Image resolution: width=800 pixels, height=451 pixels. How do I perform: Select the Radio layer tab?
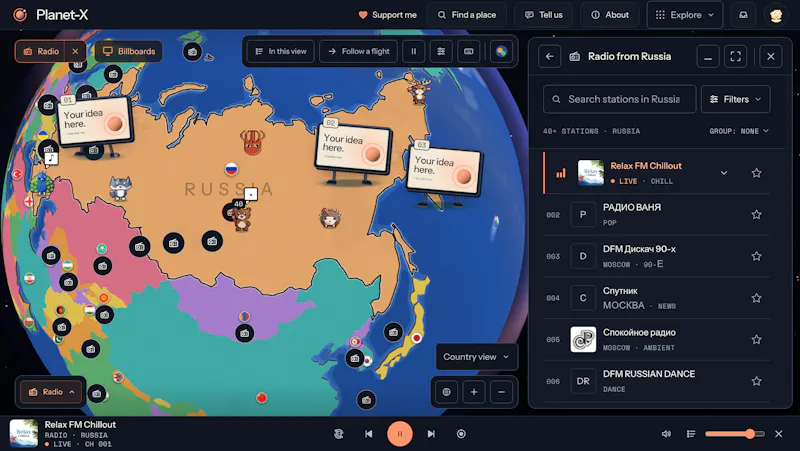point(41,51)
